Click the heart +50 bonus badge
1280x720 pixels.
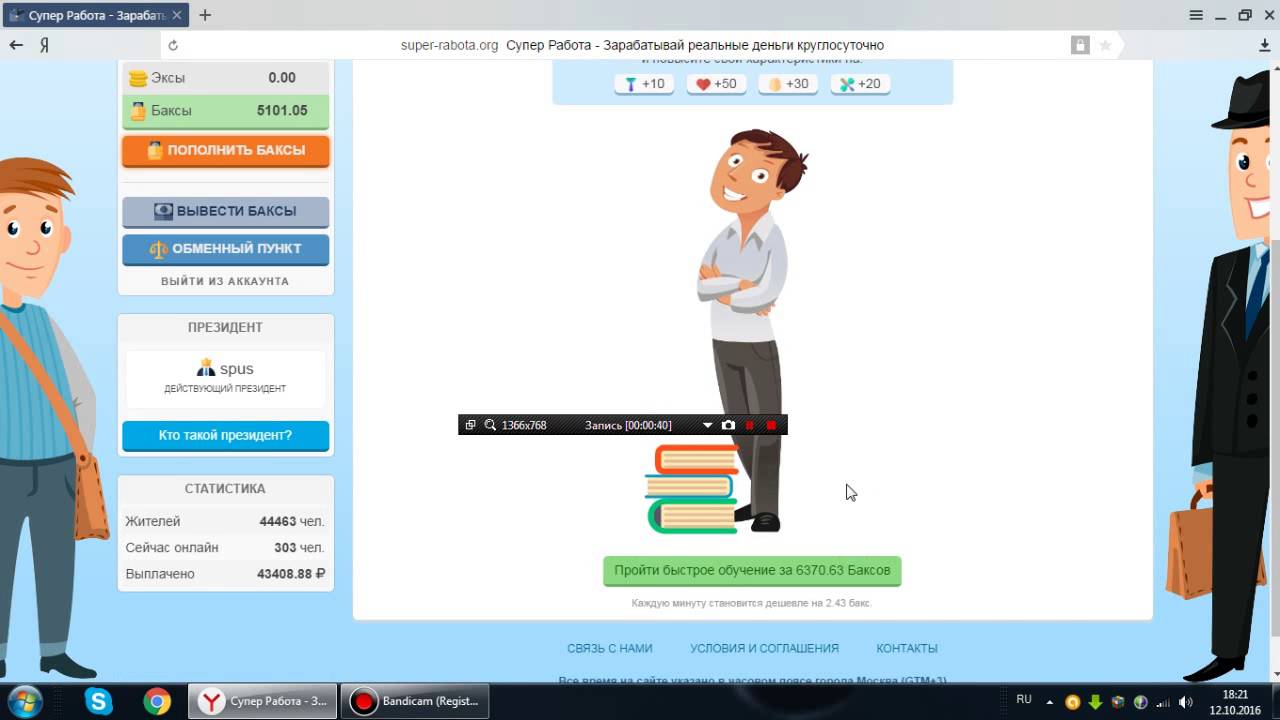716,84
